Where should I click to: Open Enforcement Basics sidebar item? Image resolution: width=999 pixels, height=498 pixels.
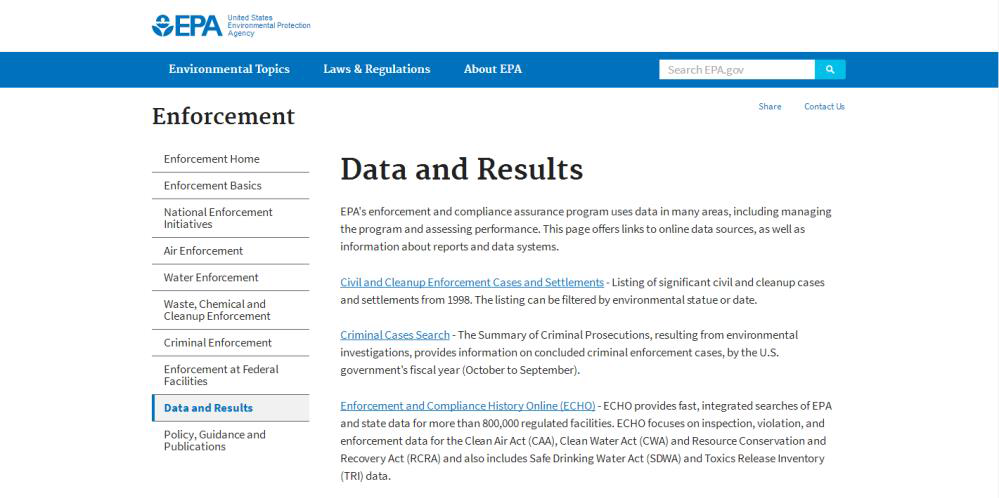coord(231,185)
